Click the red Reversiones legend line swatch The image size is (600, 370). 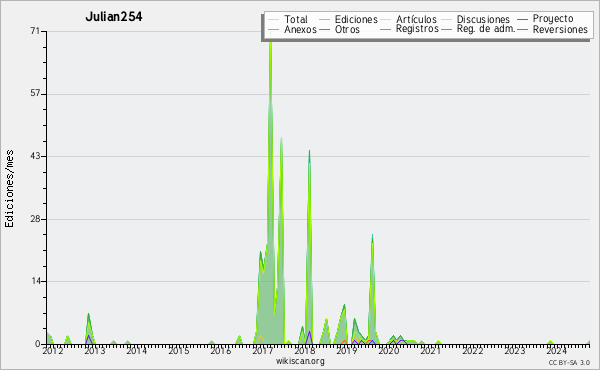coord(522,29)
